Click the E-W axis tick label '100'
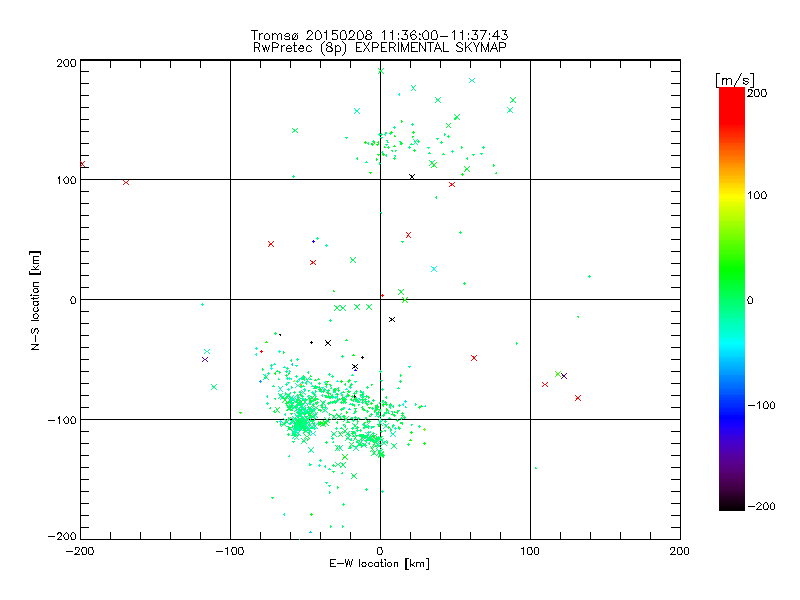Screen dimensions: 800x600 click(x=530, y=551)
